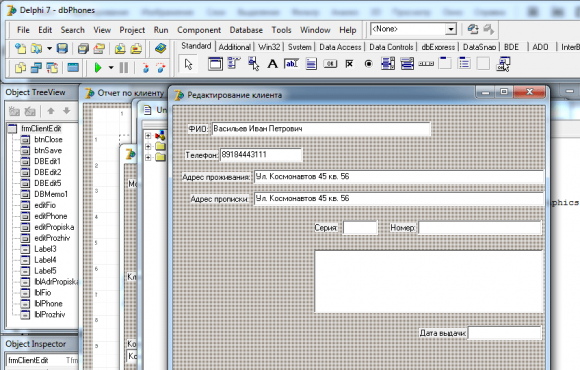The width and height of the screenshot is (580, 370).
Task: Pick the RadioButton component from palette
Action: pyautogui.click(x=368, y=64)
